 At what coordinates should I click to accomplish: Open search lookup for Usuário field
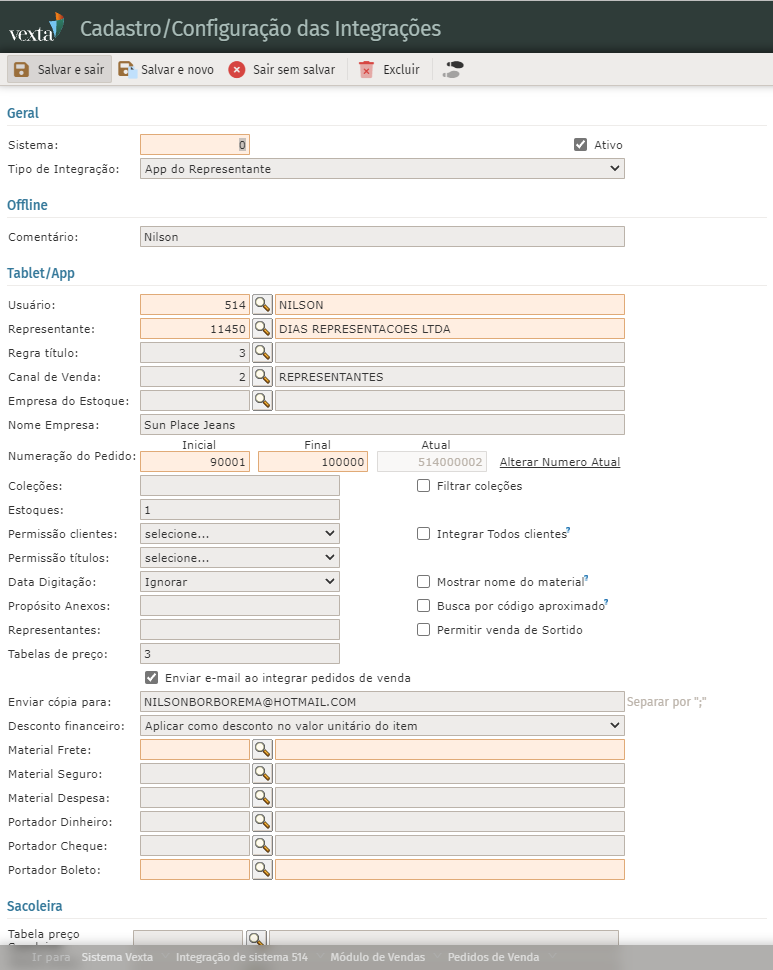[262, 304]
